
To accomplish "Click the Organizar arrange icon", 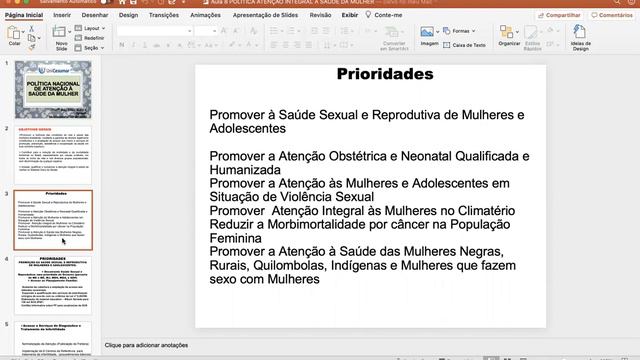I will point(507,32).
